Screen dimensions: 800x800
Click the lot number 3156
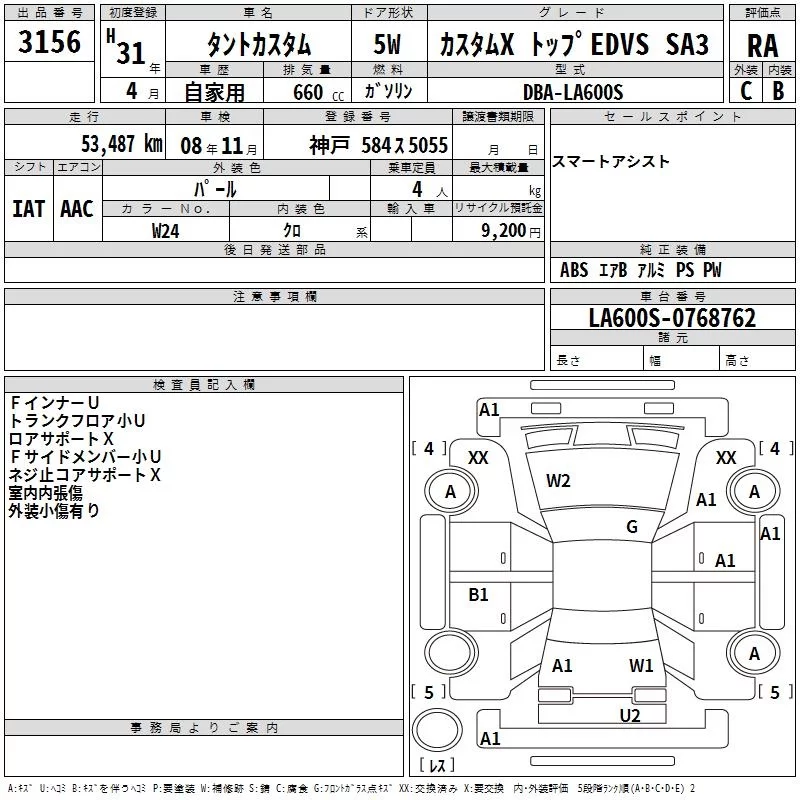[x=49, y=42]
